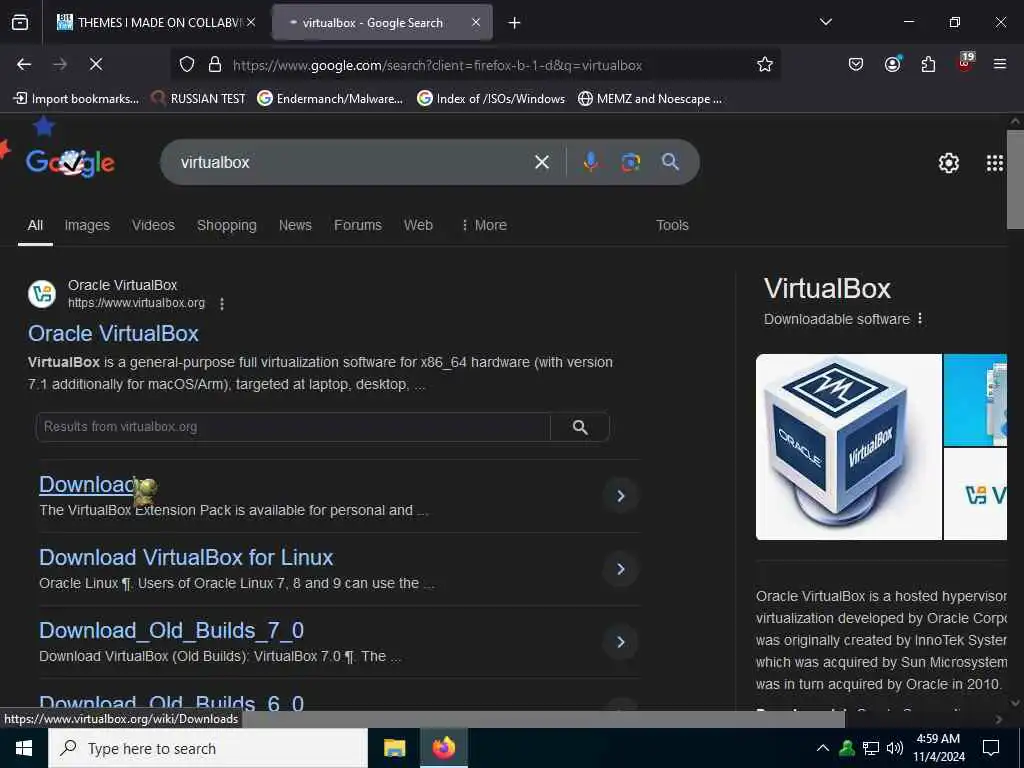The image size is (1024, 768).
Task: Open Oracle VirtualBox site favicon
Action: [42, 294]
